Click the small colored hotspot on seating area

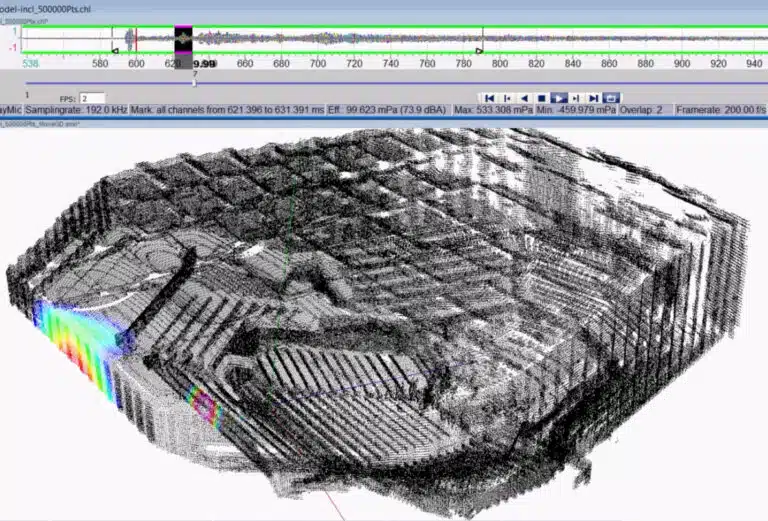point(204,407)
